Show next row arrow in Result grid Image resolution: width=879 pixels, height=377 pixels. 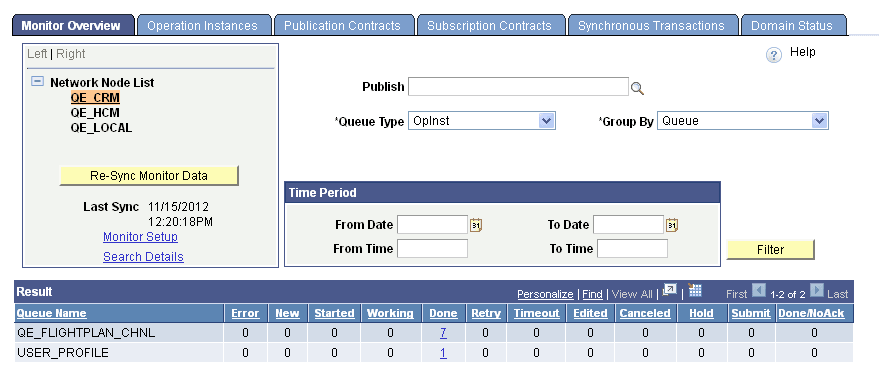point(817,291)
